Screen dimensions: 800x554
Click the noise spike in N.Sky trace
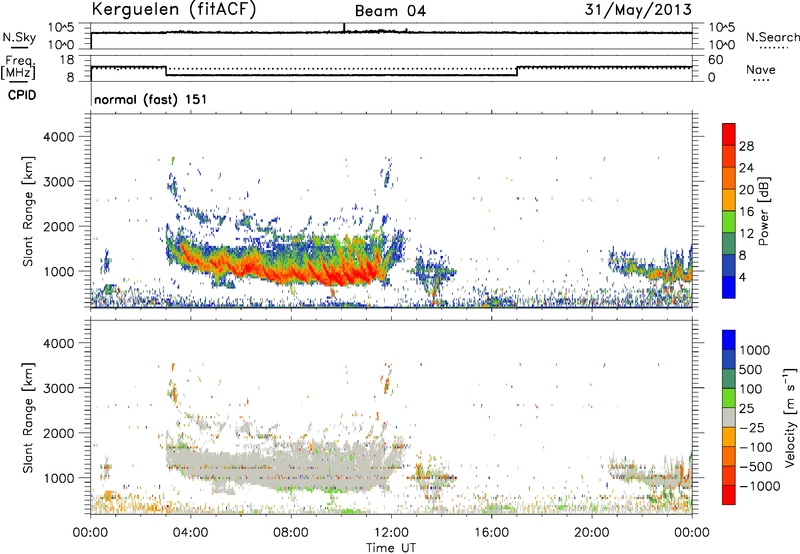coord(344,28)
